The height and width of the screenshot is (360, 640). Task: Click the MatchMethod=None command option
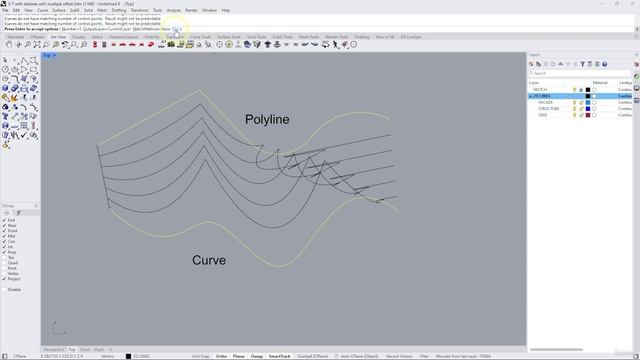[151, 29]
